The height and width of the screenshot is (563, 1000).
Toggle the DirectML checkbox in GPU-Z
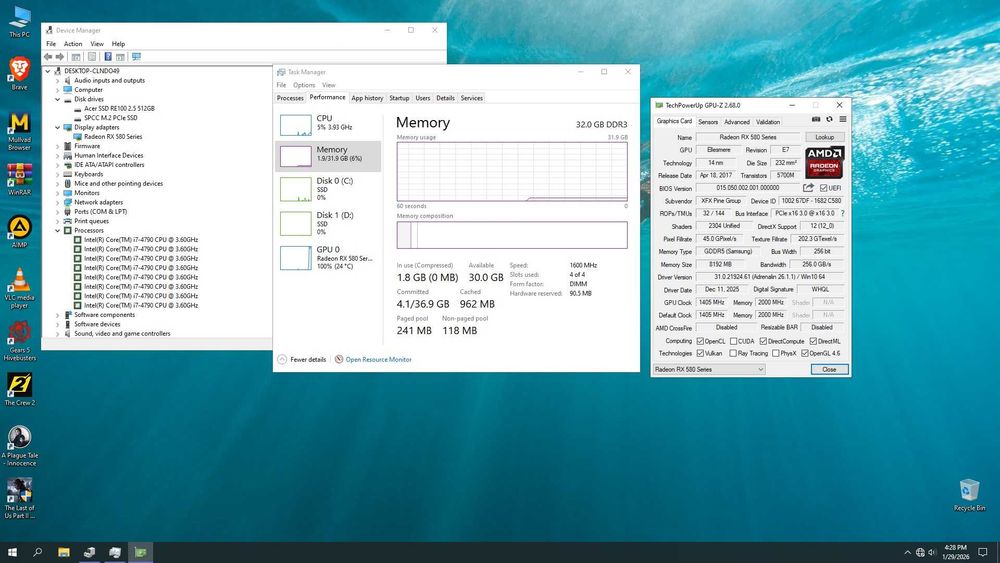813,341
